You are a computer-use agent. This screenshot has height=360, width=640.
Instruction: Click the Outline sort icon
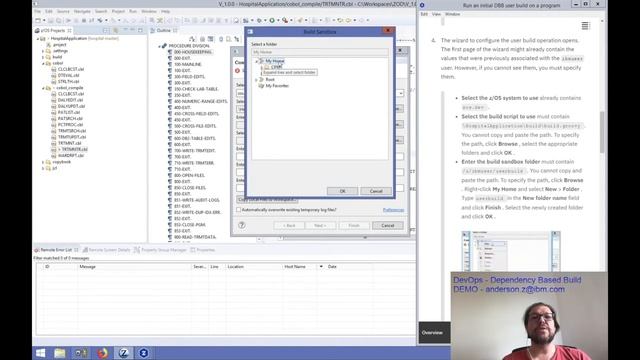pyautogui.click(x=192, y=39)
